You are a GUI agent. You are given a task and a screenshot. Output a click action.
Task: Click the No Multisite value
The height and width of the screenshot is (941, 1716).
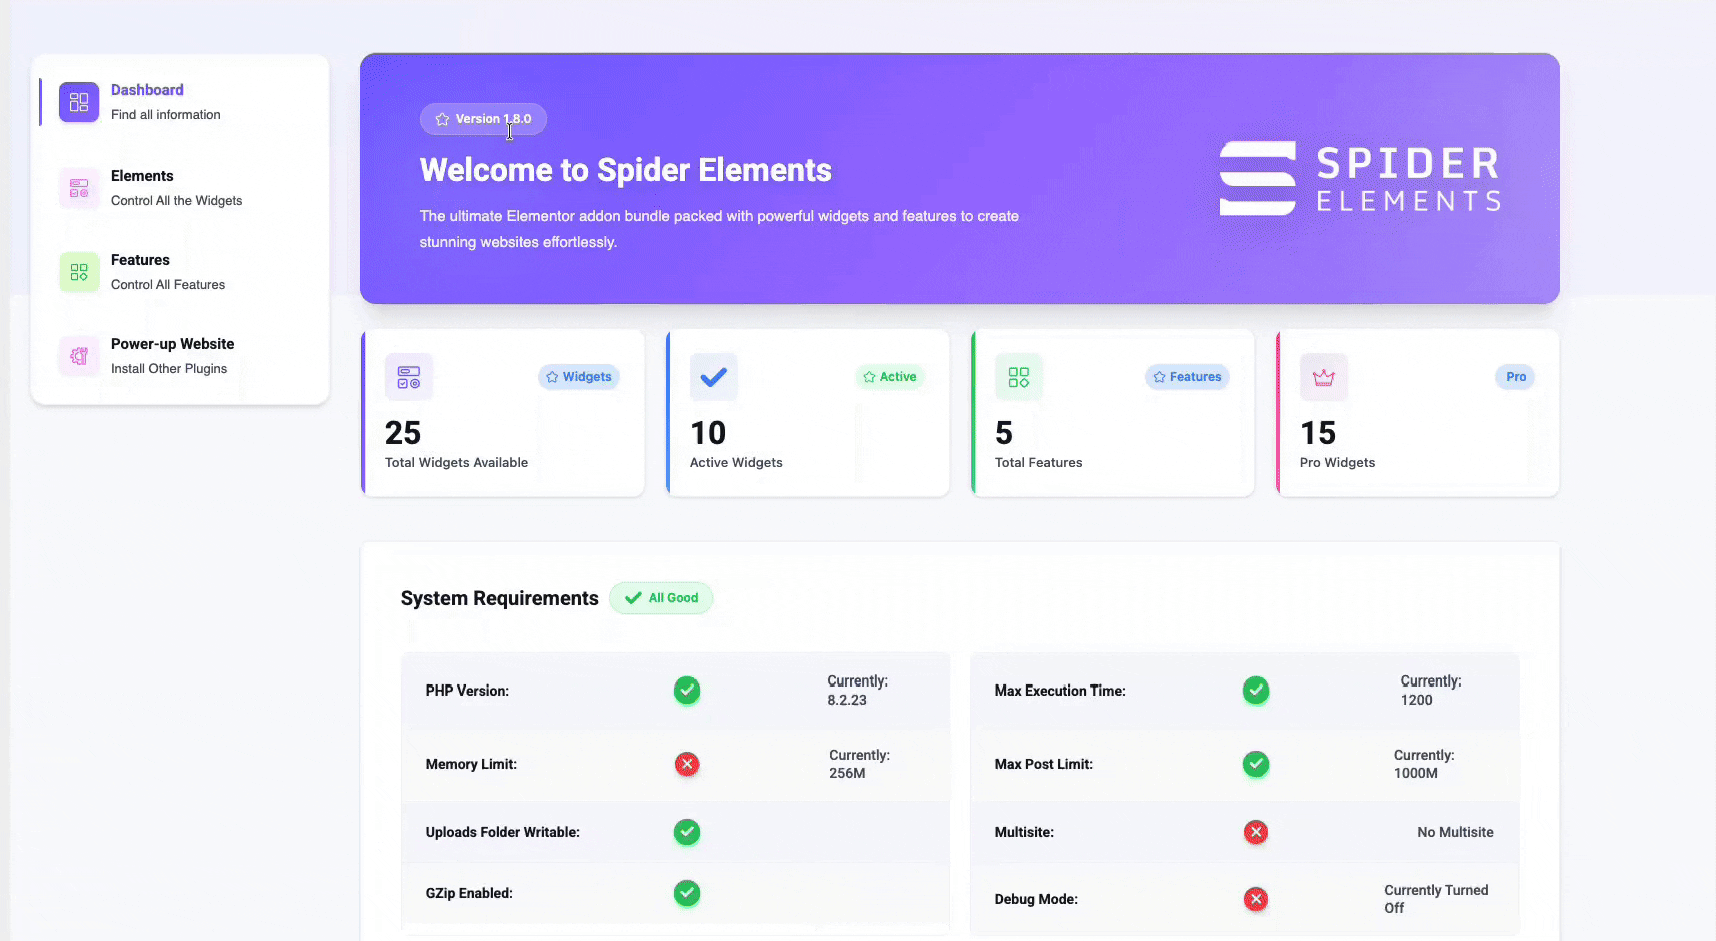tap(1455, 832)
